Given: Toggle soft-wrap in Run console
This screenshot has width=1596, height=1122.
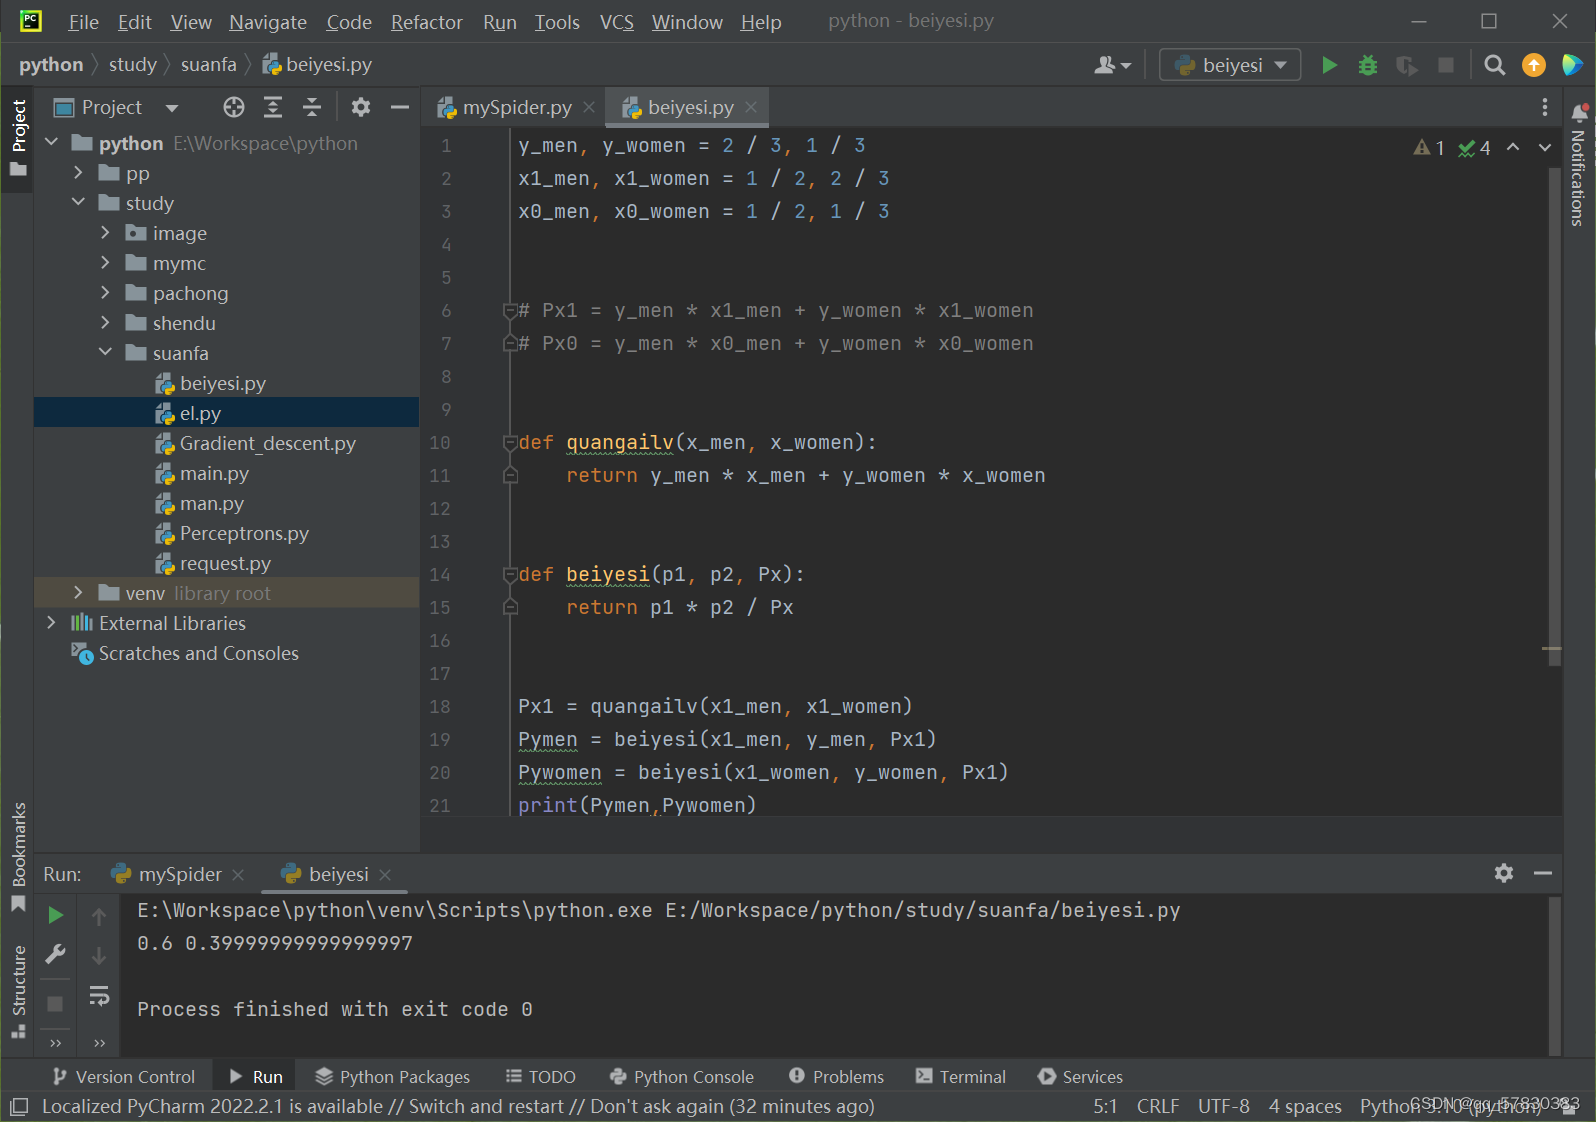Looking at the screenshot, I should point(99,996).
